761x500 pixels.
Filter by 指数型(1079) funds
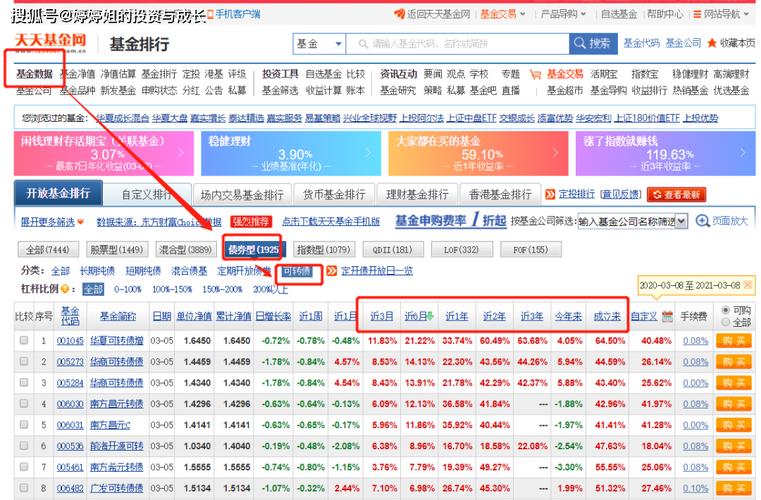tap(324, 250)
